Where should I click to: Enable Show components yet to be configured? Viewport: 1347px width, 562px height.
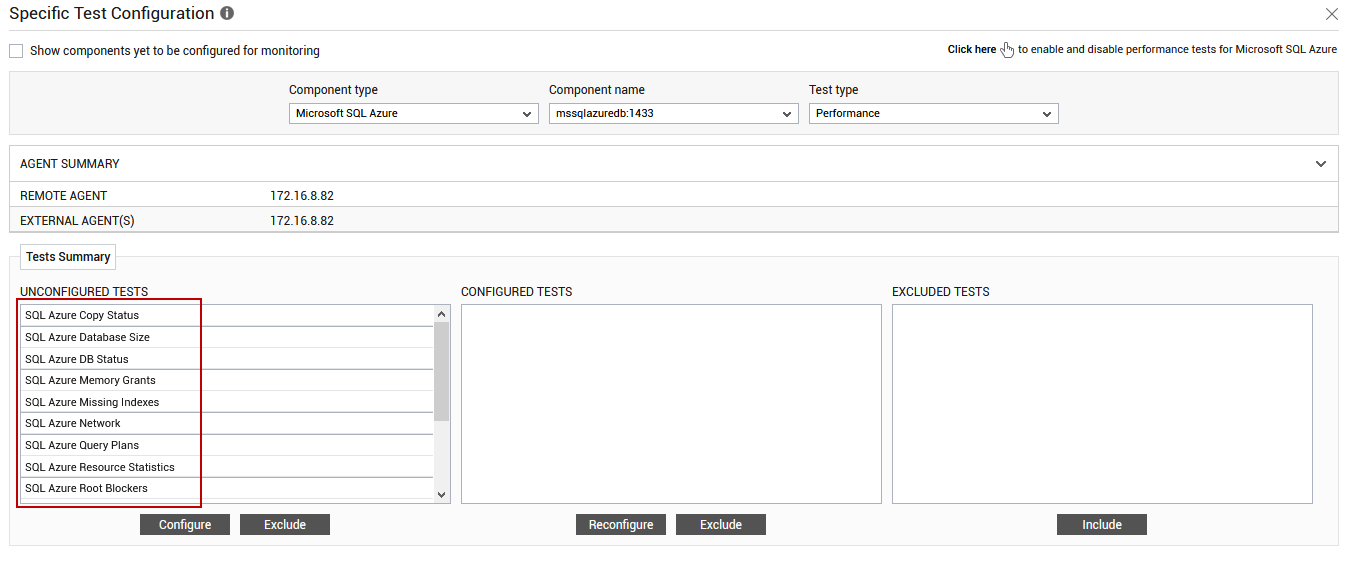[x=16, y=50]
